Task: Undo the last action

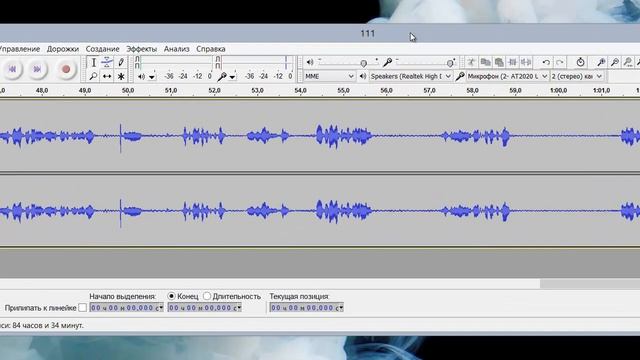Action: click(x=546, y=62)
